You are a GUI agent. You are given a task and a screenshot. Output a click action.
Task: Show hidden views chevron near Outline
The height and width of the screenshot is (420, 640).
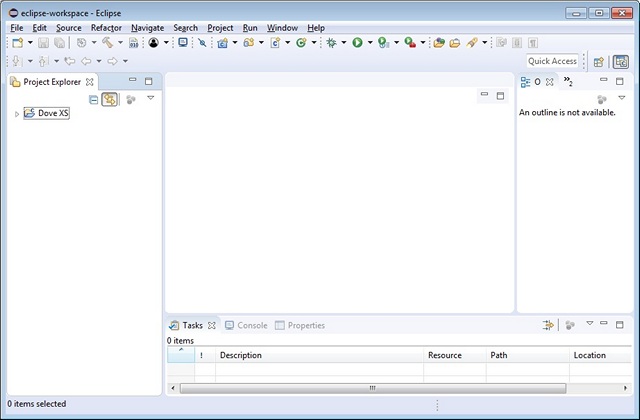pos(568,81)
